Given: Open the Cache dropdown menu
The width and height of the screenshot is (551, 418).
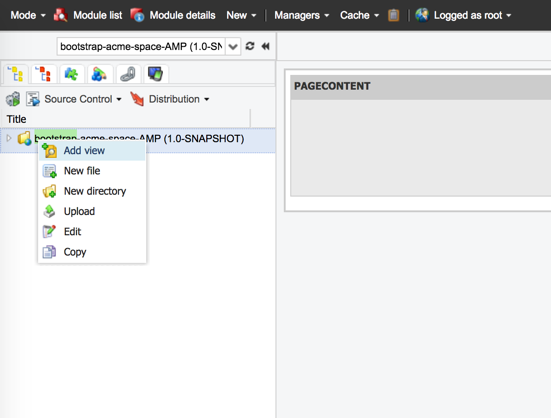Looking at the screenshot, I should point(359,15).
